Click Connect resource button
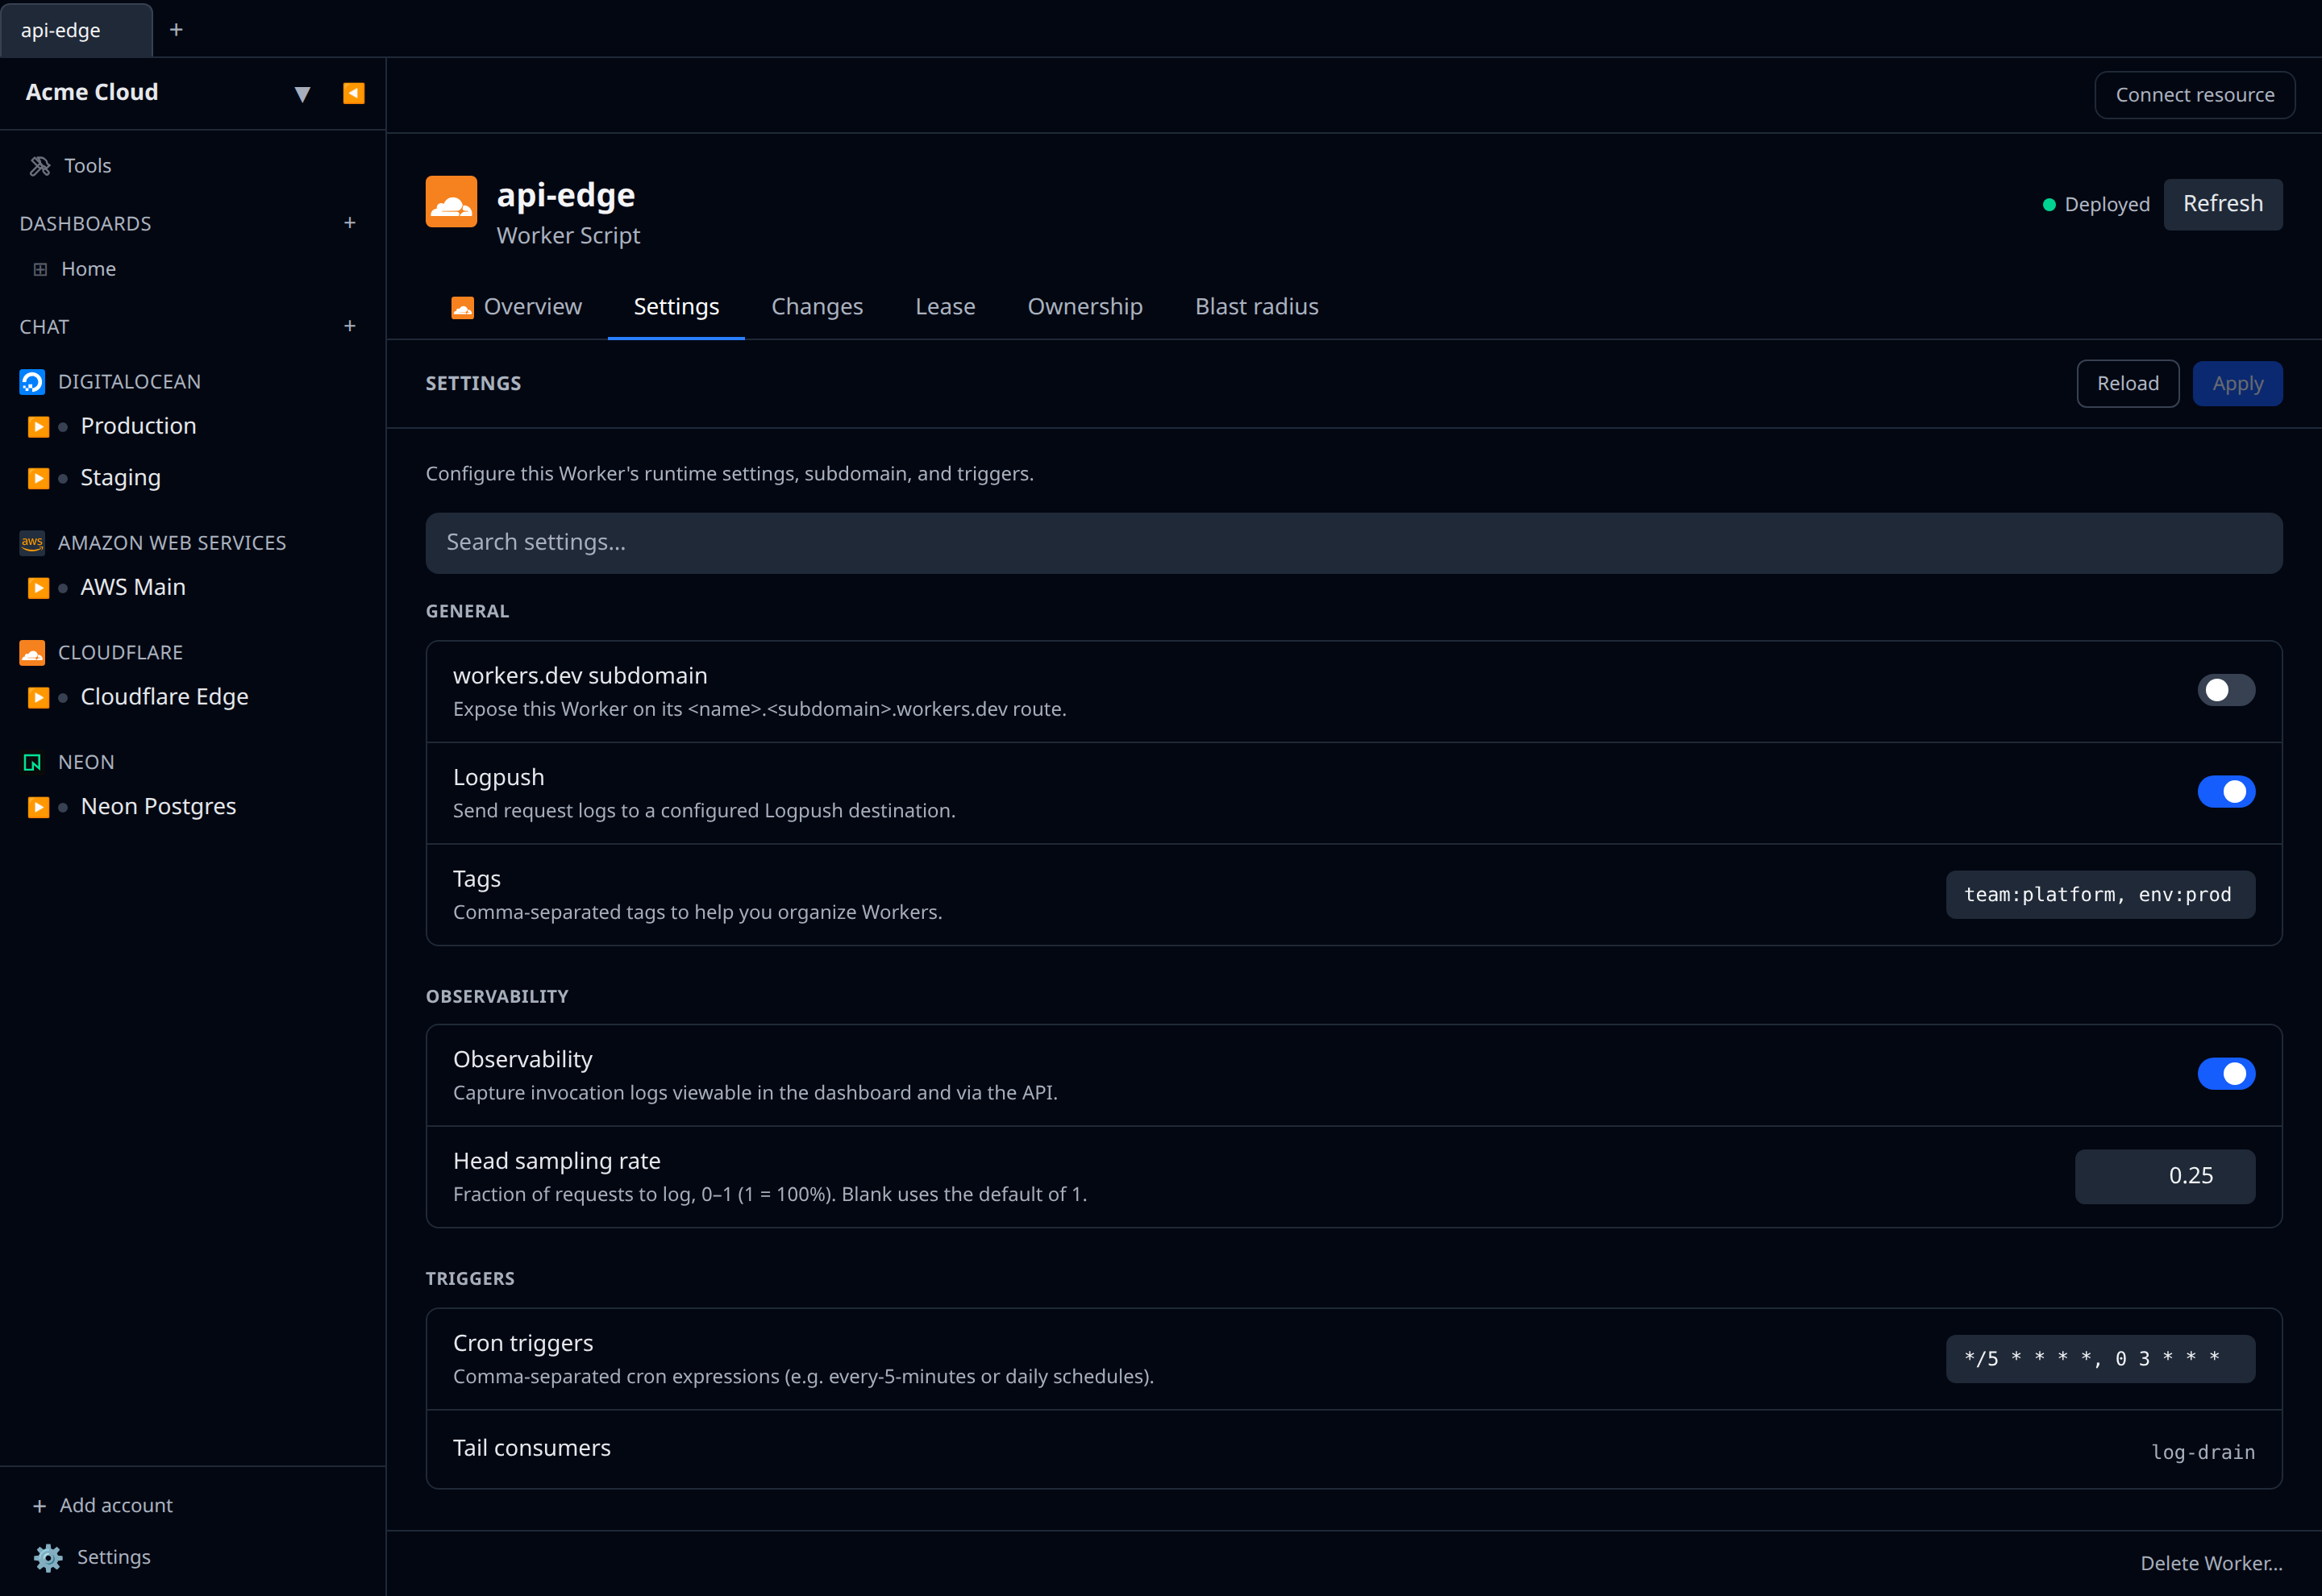 pyautogui.click(x=2194, y=95)
